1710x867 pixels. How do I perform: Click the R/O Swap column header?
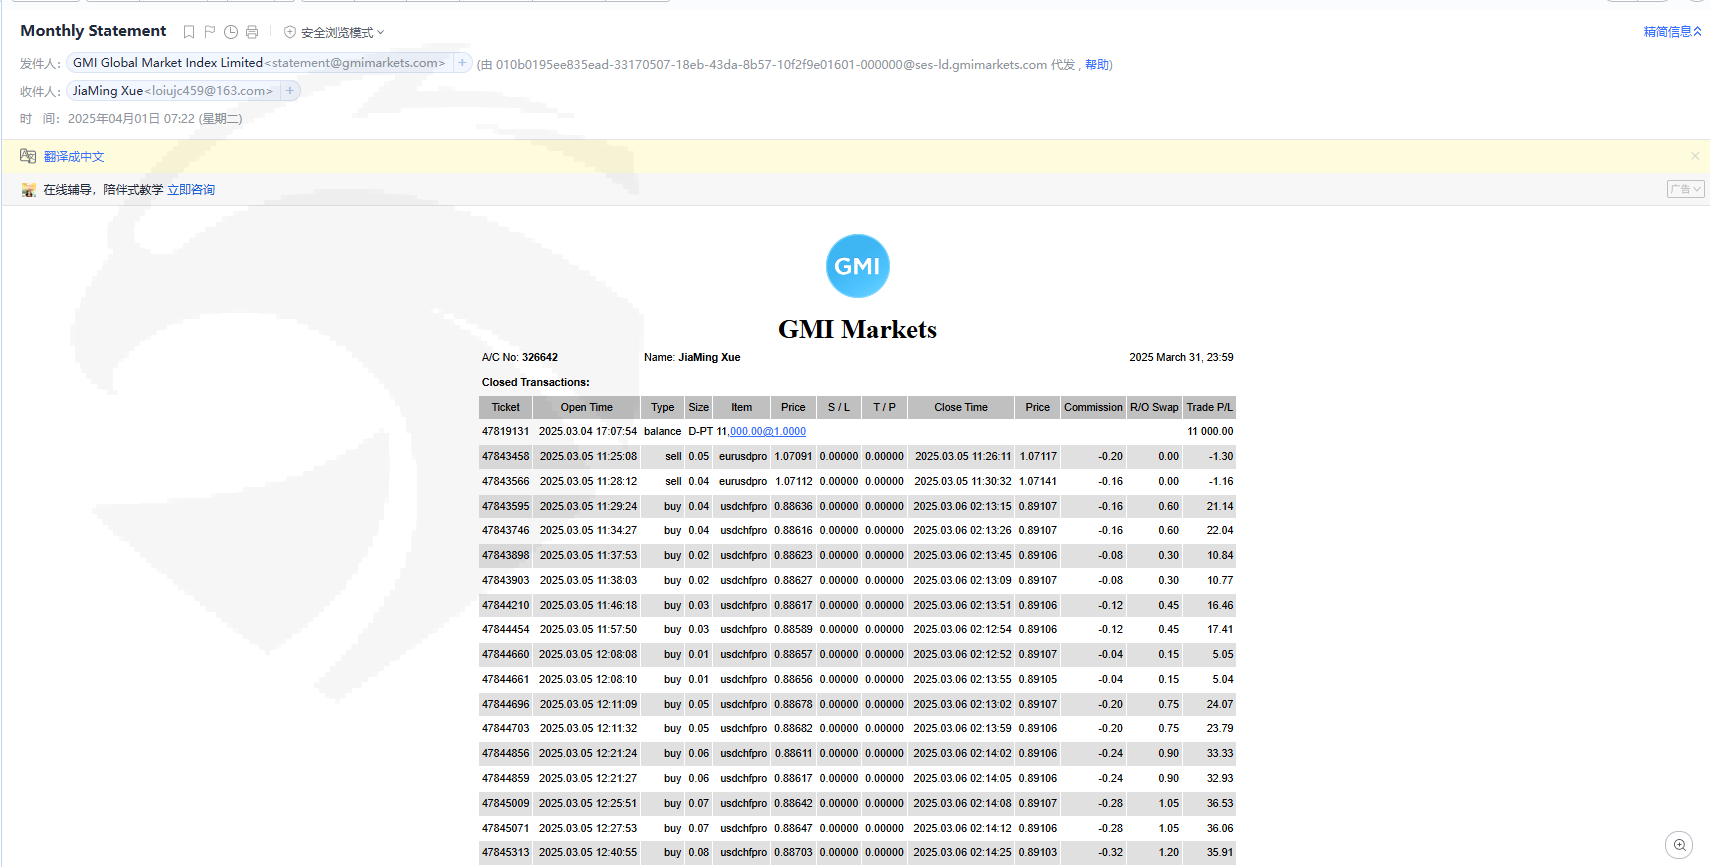[x=1155, y=408]
